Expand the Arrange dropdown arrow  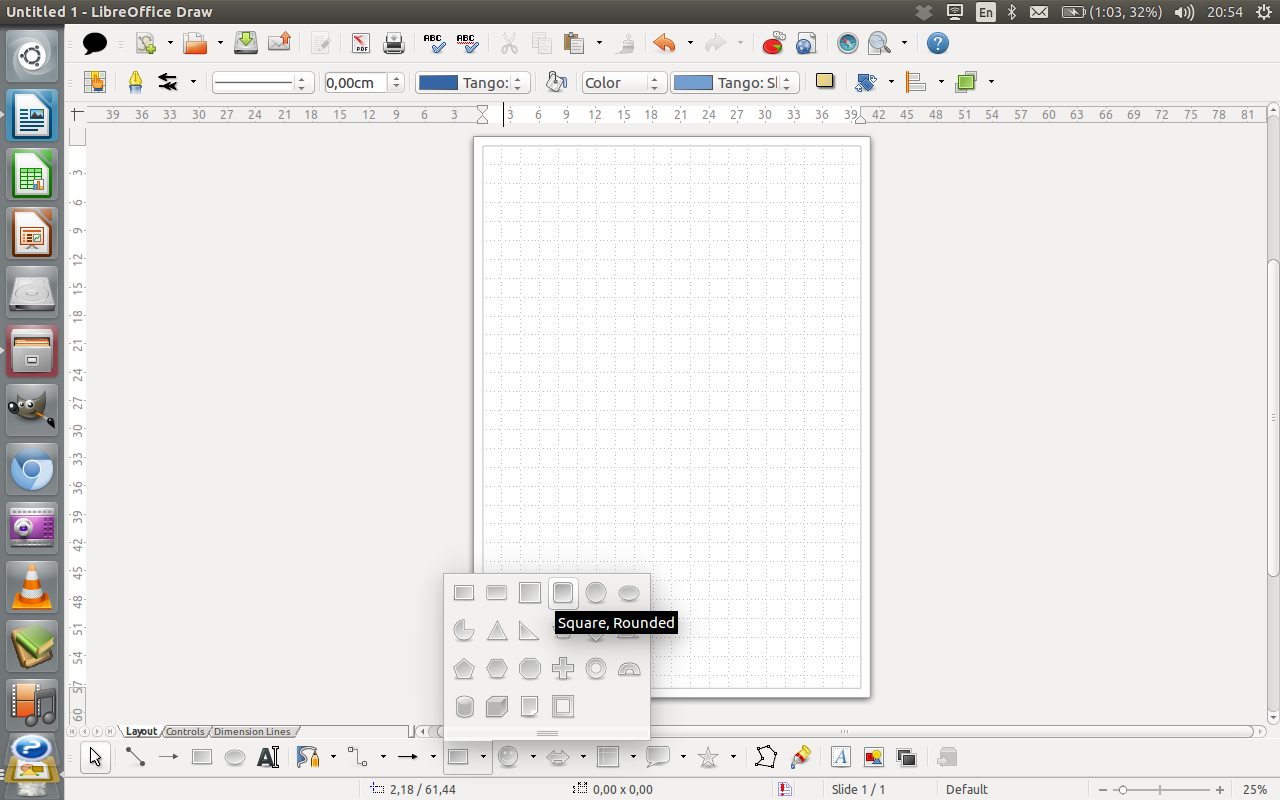tap(991, 83)
